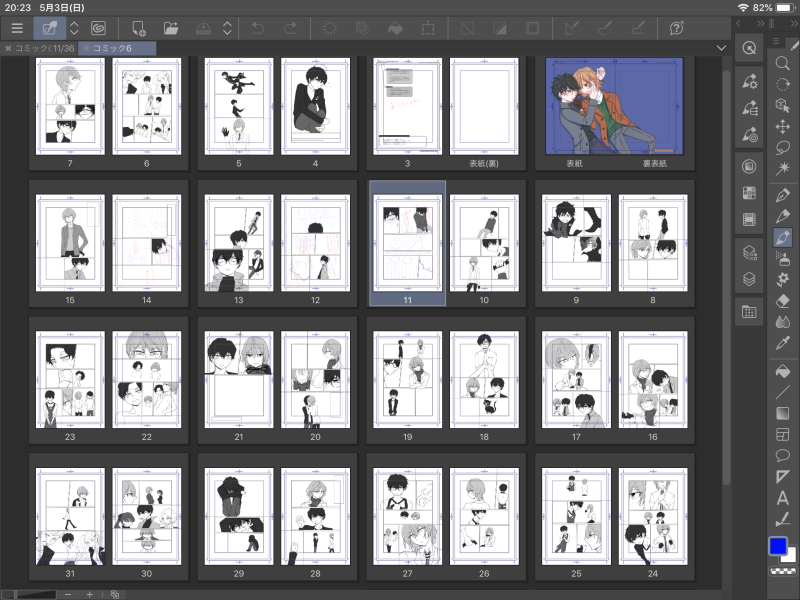The width and height of the screenshot is (800, 600).
Task: Expand the far-right toolbox double chevron
Action: tap(795, 23)
